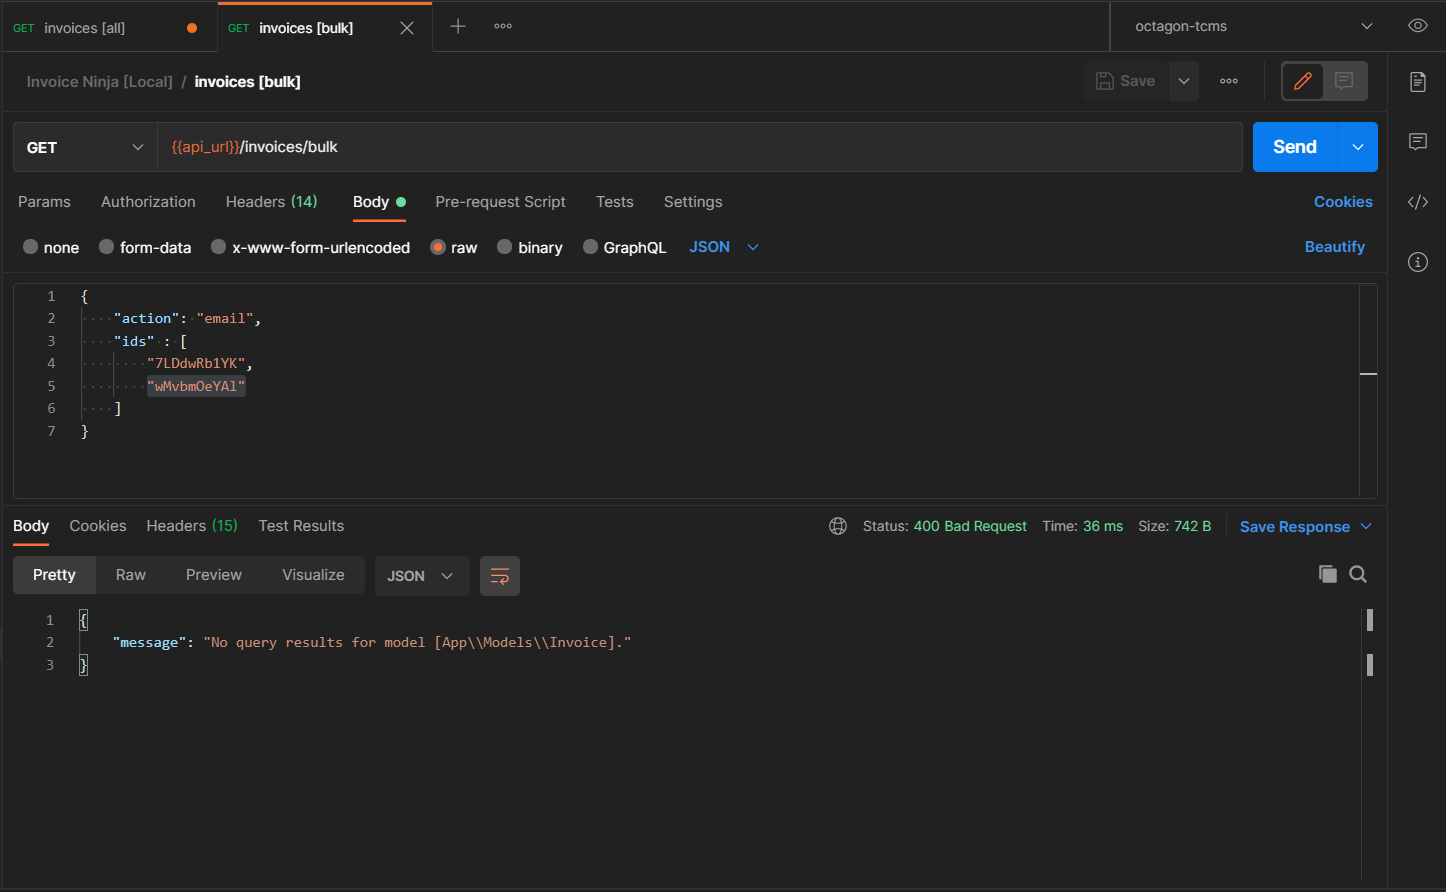Image resolution: width=1446 pixels, height=892 pixels.
Task: Toggle line wrapping in the response pane
Action: point(500,576)
